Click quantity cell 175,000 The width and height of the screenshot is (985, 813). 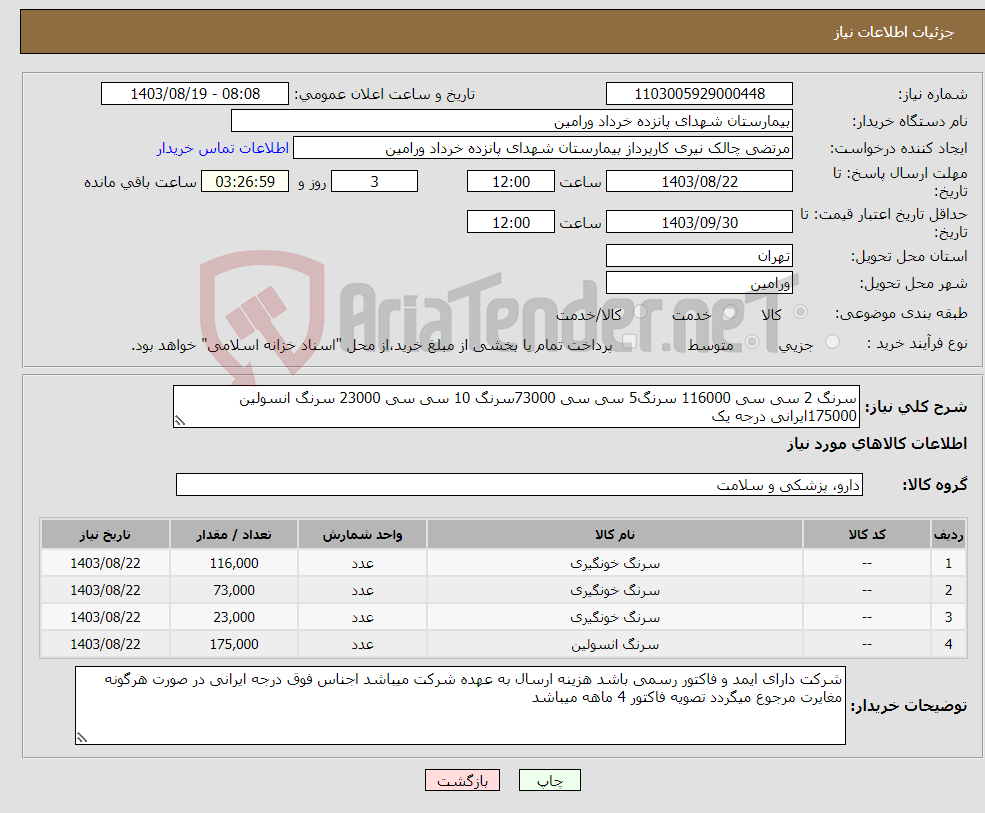(x=234, y=645)
